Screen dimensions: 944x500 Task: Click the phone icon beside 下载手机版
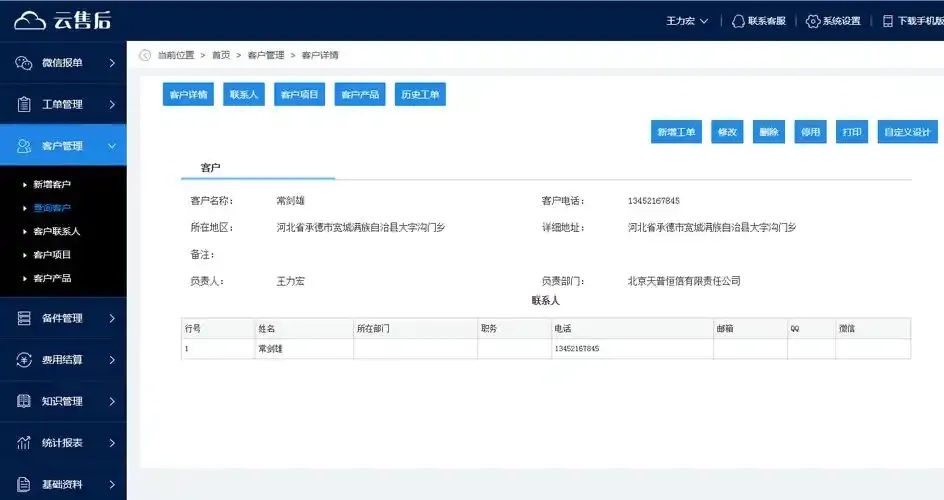click(x=887, y=21)
